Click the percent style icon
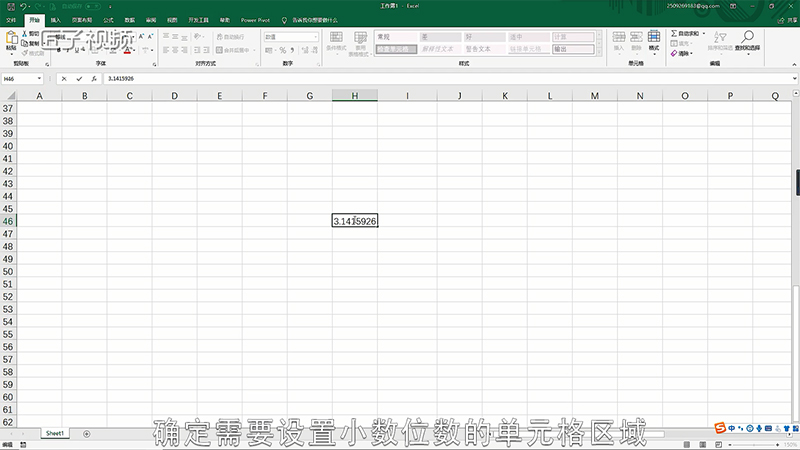800x450 pixels. (282, 50)
